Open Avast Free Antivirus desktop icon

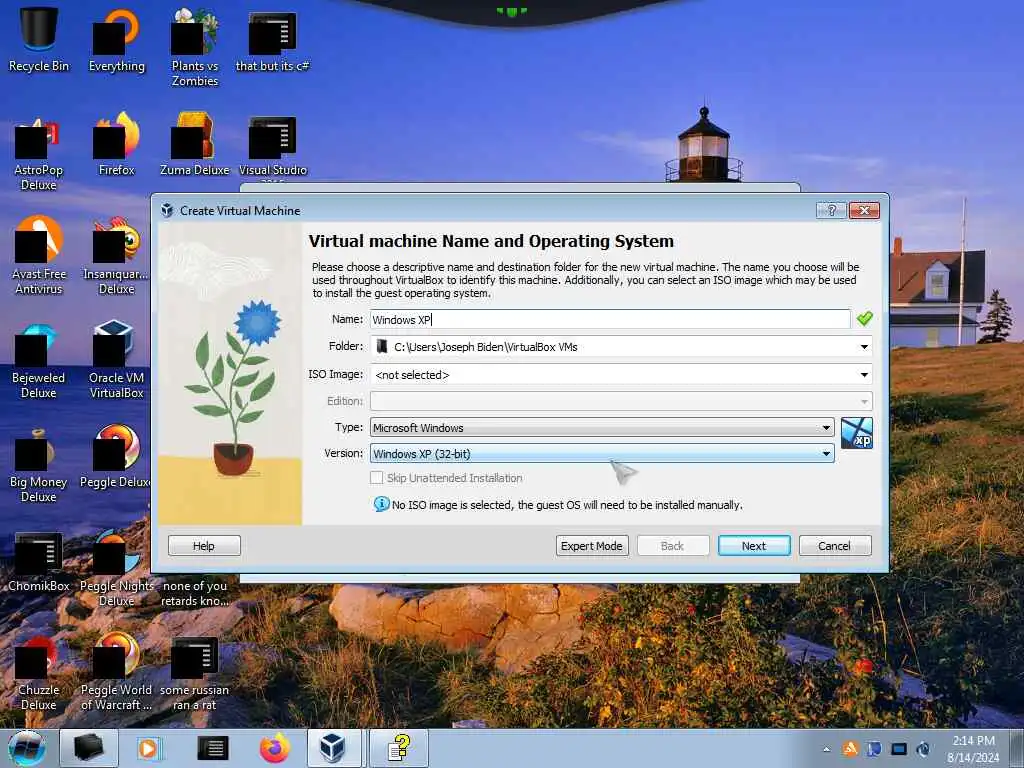(x=39, y=256)
